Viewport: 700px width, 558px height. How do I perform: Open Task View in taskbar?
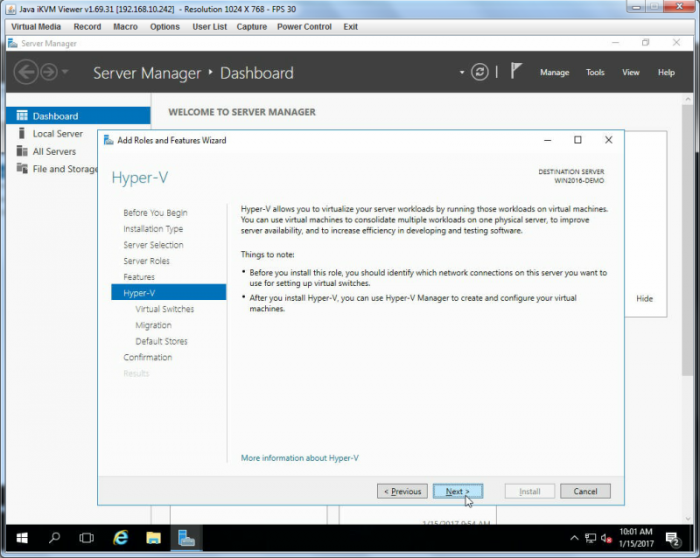click(x=87, y=538)
